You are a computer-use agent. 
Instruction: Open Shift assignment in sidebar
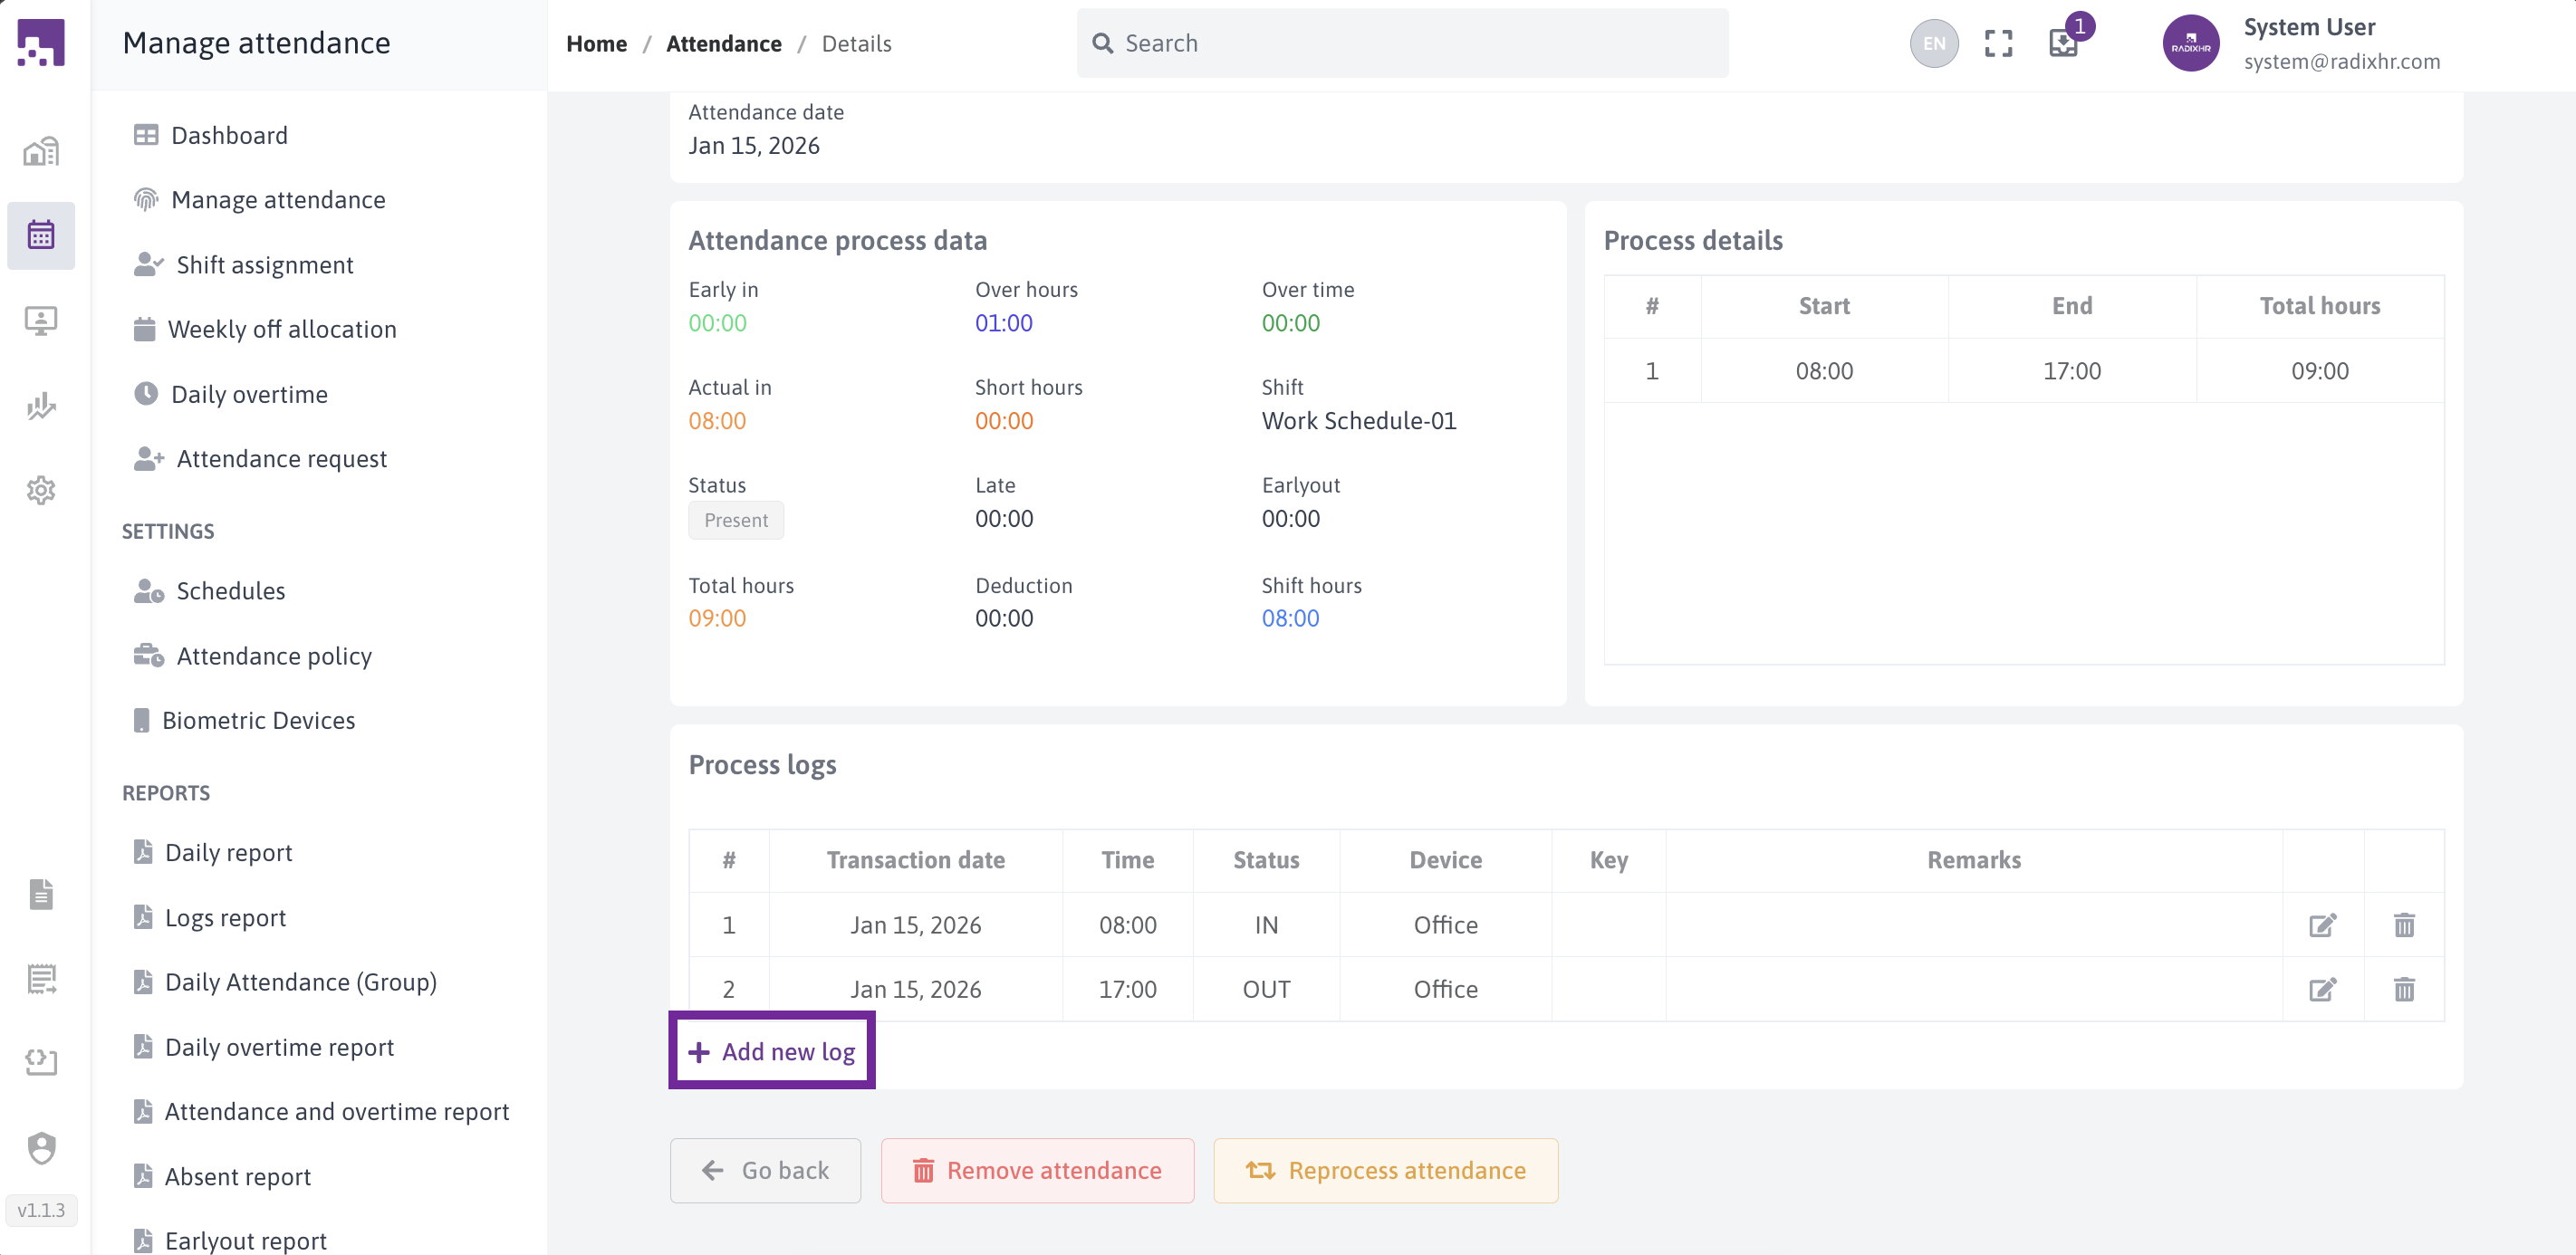[264, 265]
